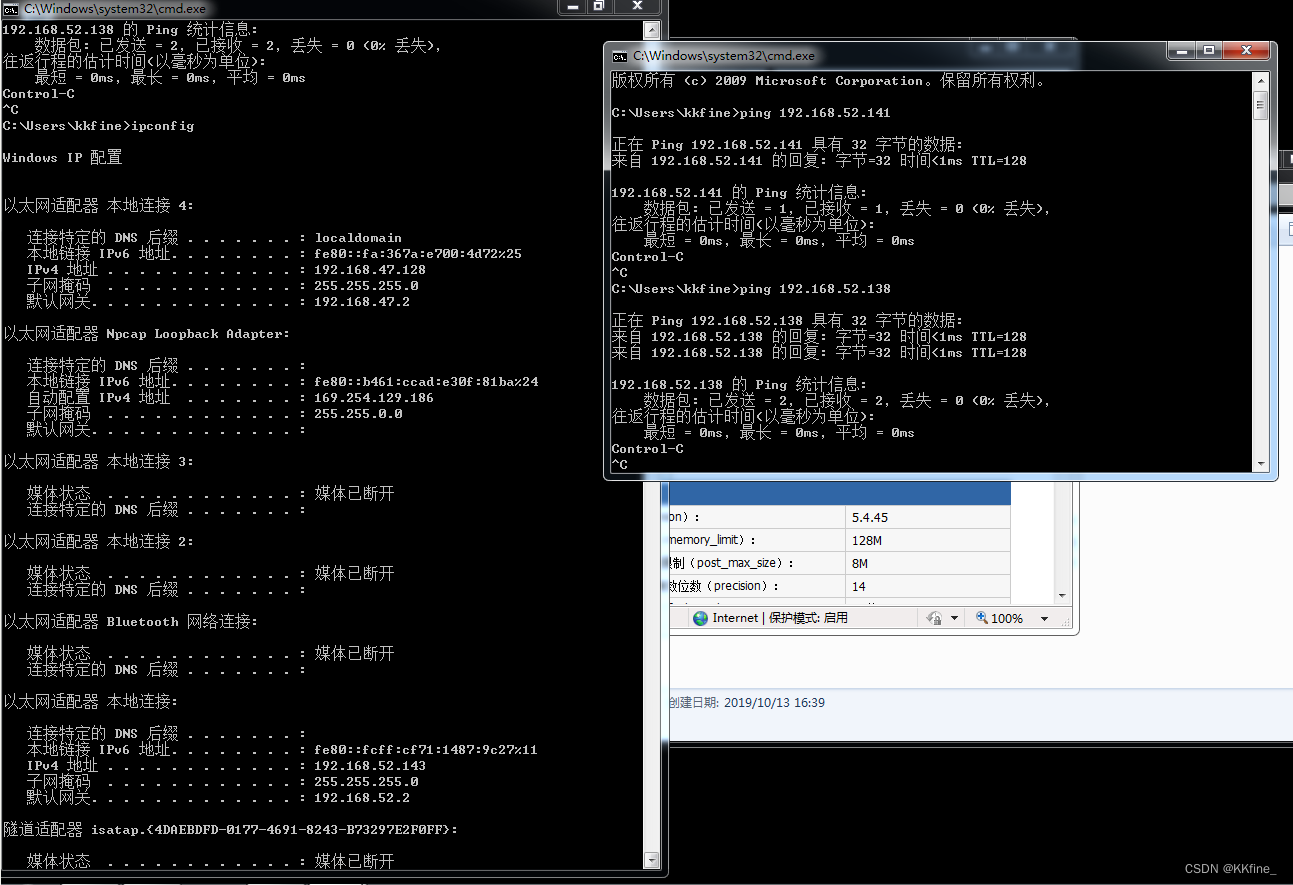The height and width of the screenshot is (885, 1293).
Task: Click the left cmd window's scrollbar up arrow
Action: tap(652, 30)
